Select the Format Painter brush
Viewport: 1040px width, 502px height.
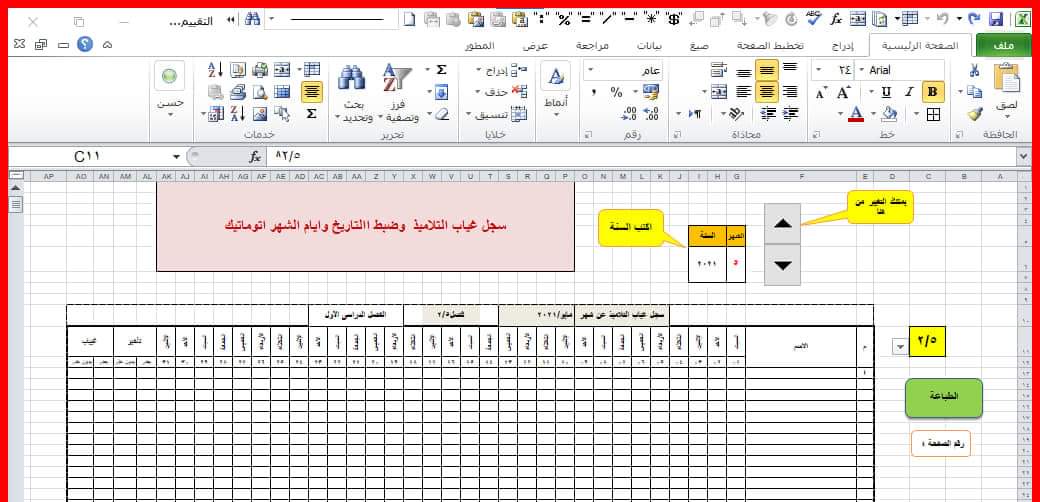click(974, 114)
